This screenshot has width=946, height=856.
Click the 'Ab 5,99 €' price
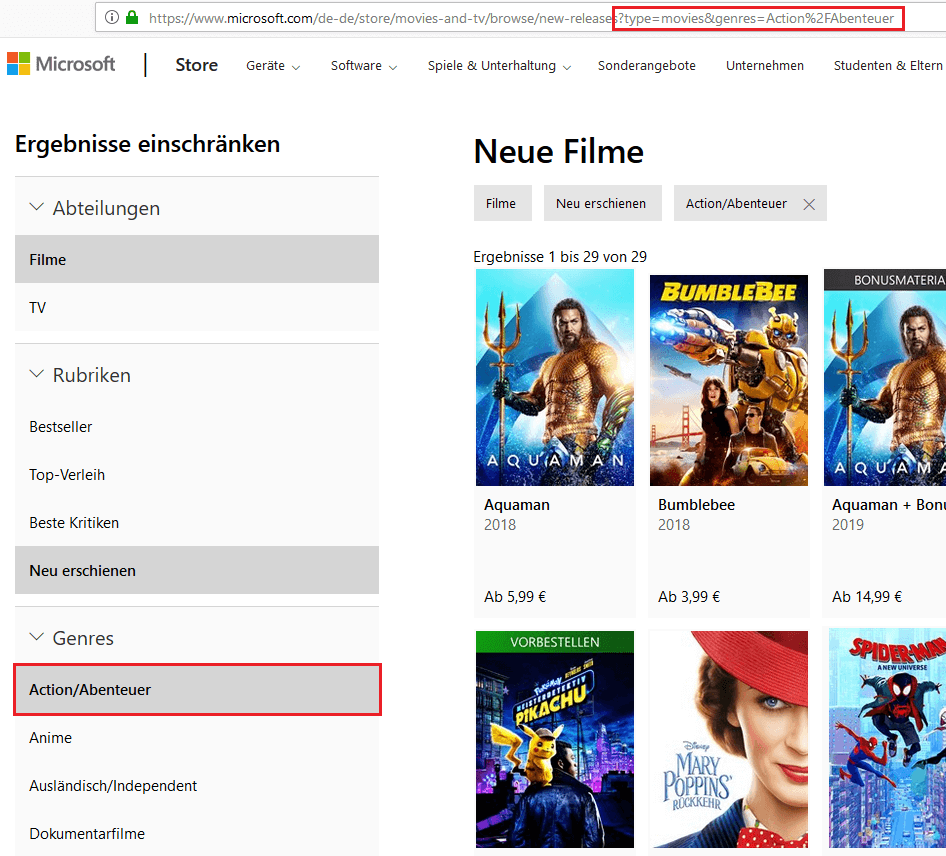515,597
